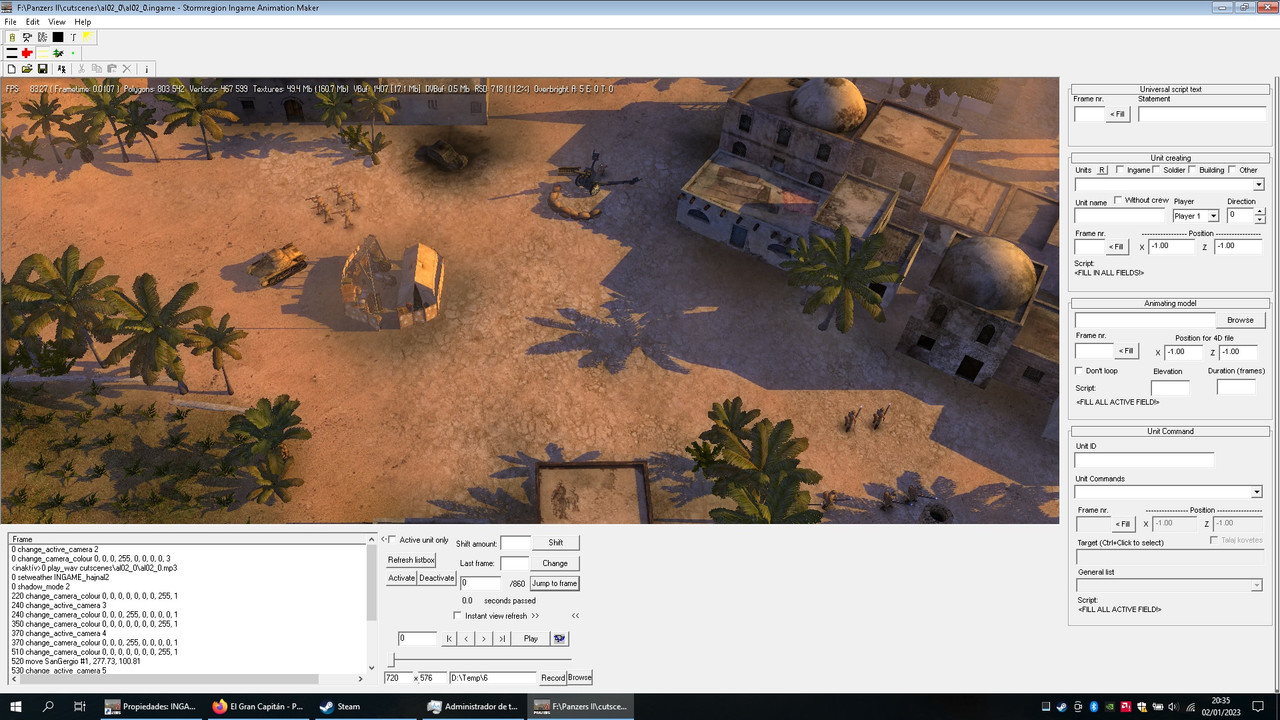
Task: Click the Unit ID input field
Action: [x=1144, y=460]
